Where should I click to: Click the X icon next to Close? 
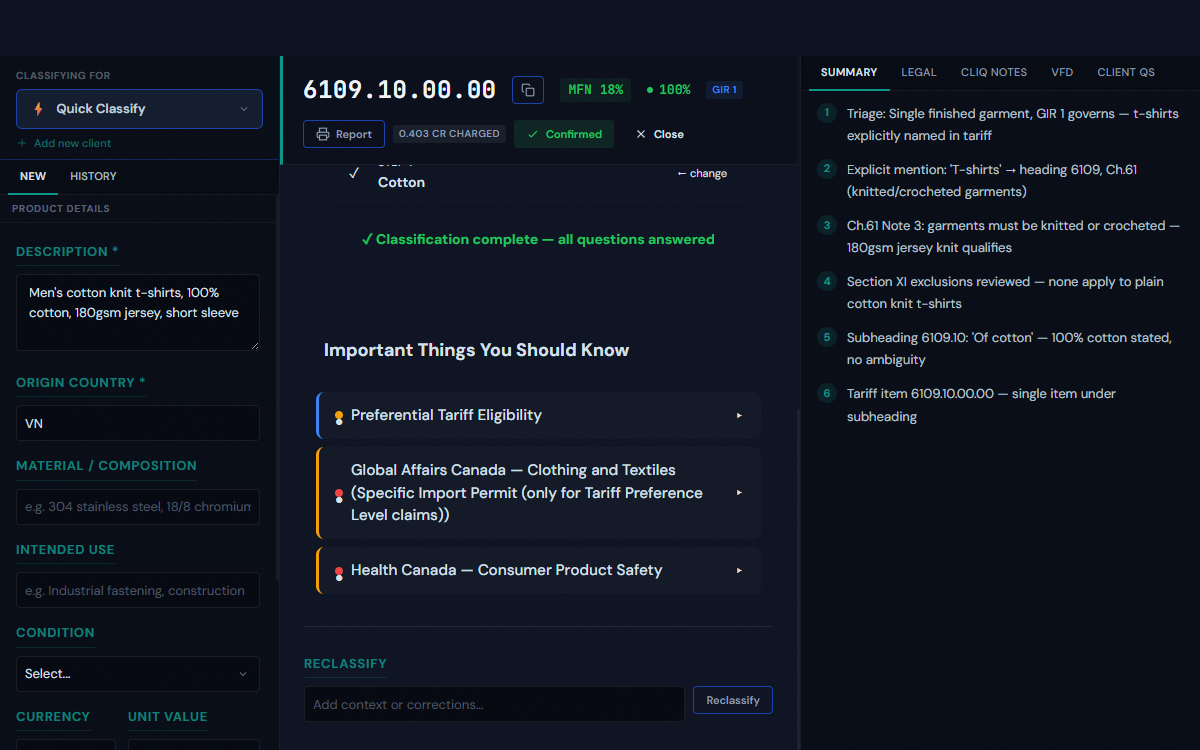tap(641, 134)
